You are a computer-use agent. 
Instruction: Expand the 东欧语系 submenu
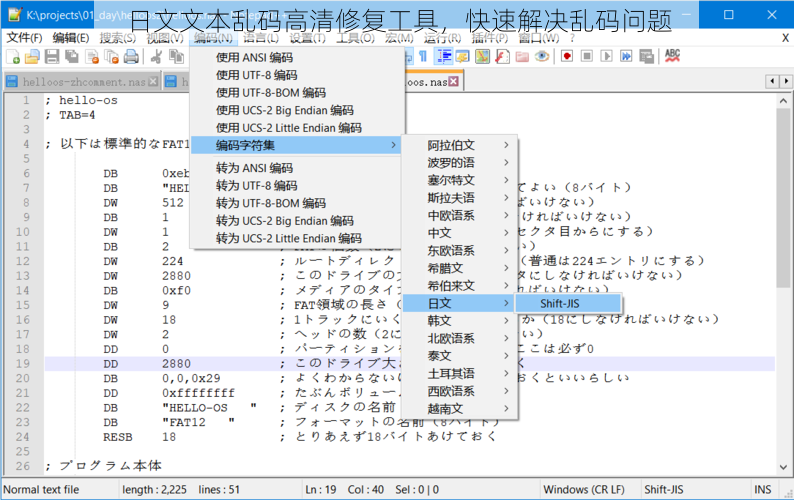click(x=460, y=251)
